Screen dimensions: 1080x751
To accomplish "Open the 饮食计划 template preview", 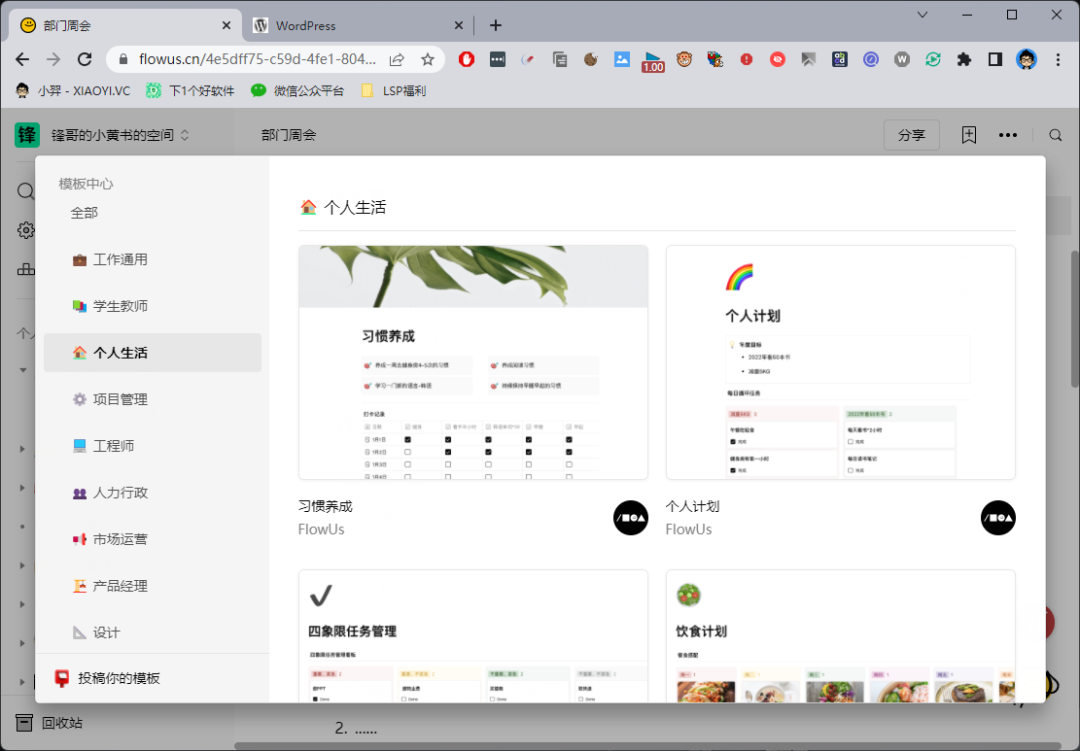I will coord(840,636).
